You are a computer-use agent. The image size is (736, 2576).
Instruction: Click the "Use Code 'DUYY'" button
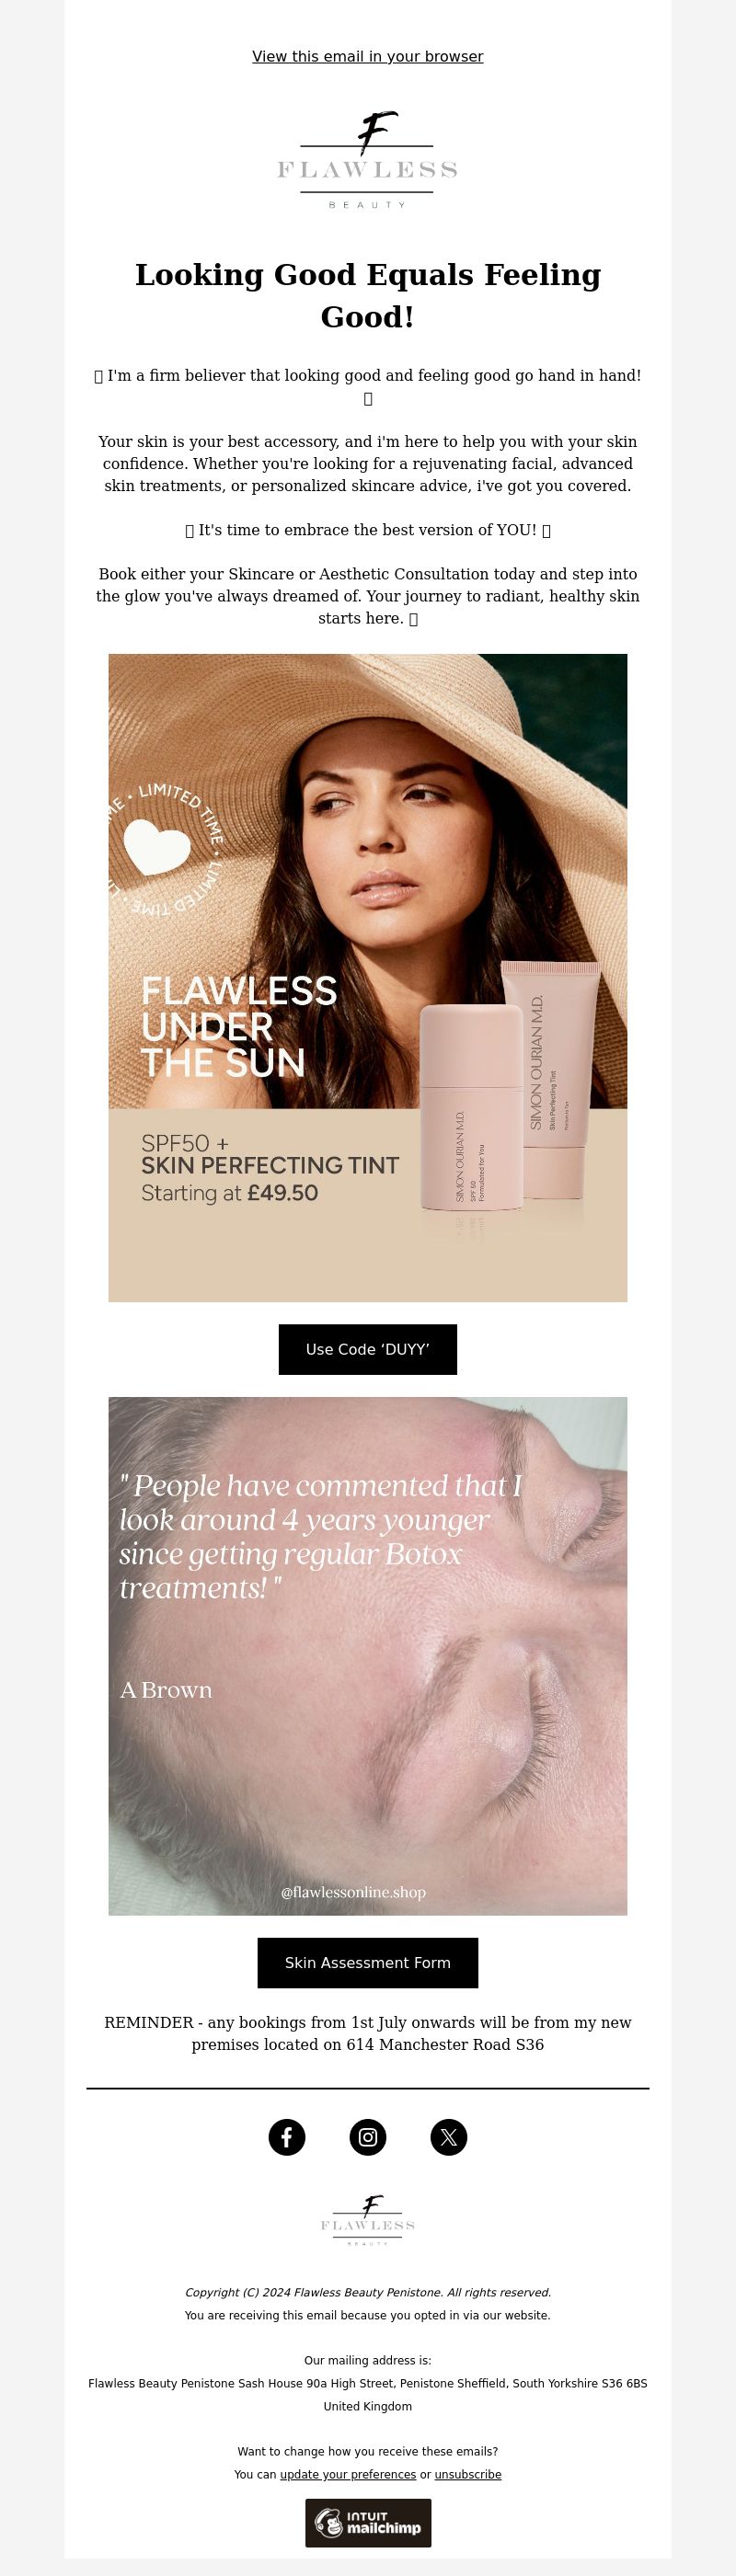pos(368,1349)
